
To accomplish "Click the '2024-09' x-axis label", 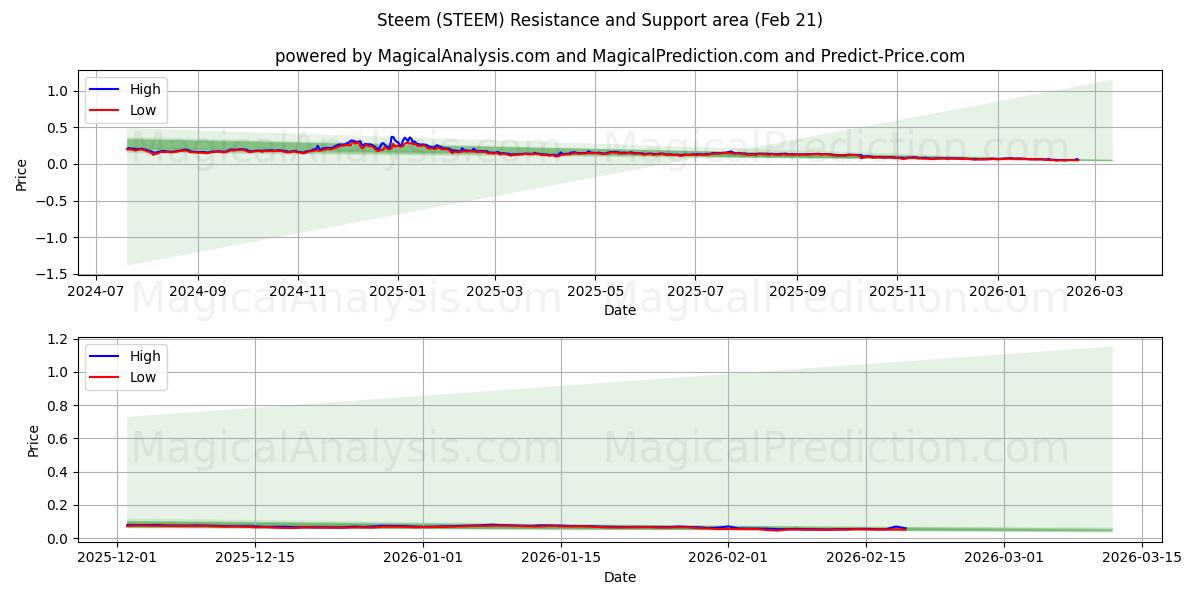I will (197, 292).
